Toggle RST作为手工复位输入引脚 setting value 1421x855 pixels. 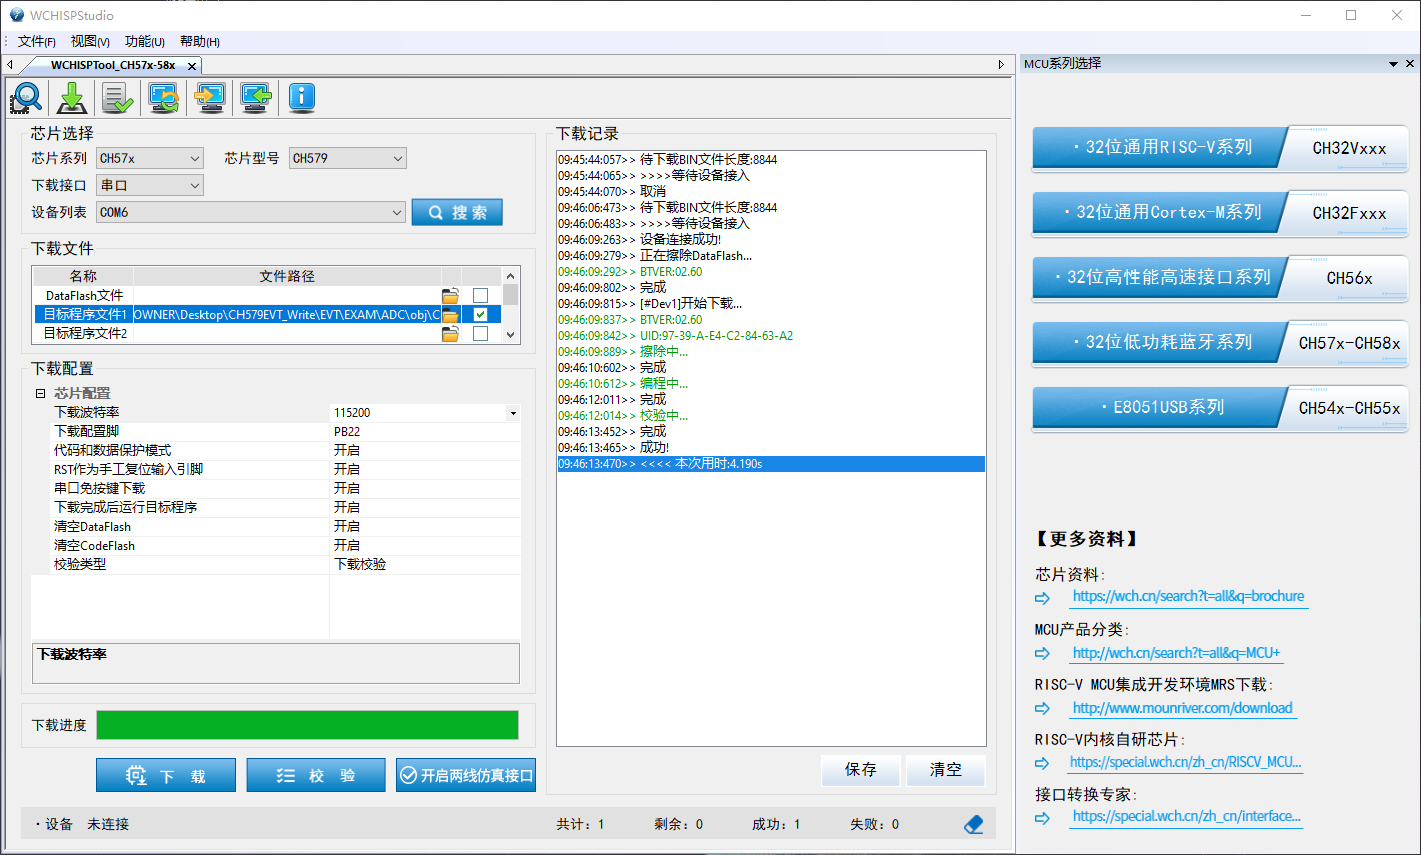425,469
